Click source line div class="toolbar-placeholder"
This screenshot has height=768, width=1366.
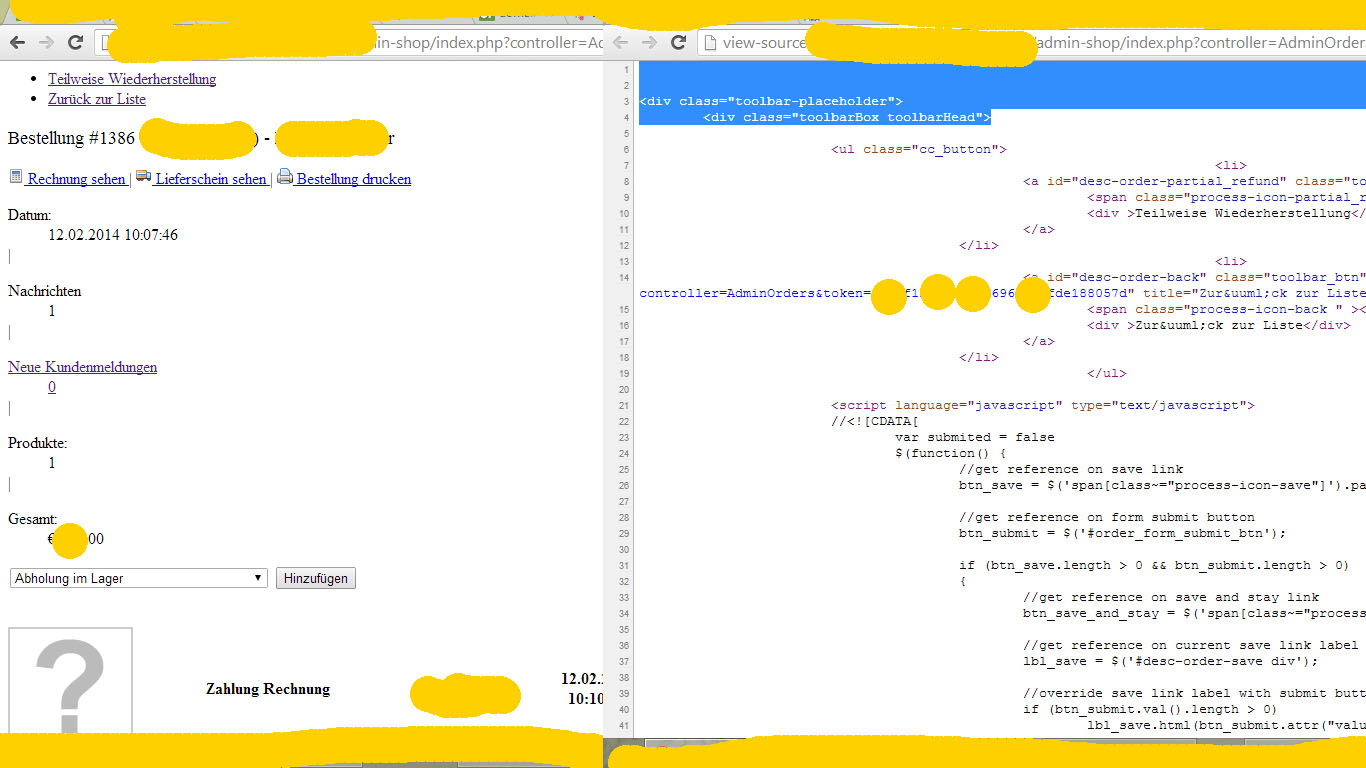[771, 101]
